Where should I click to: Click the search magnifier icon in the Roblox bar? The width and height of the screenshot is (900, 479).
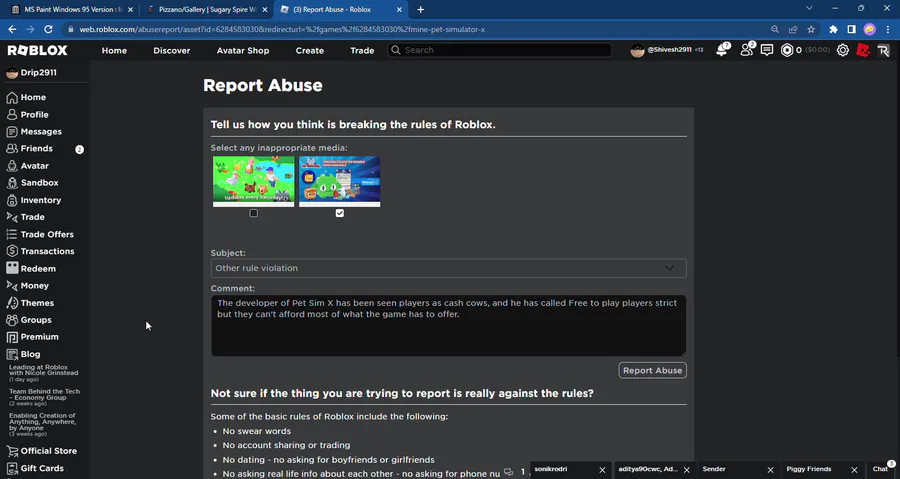(395, 50)
